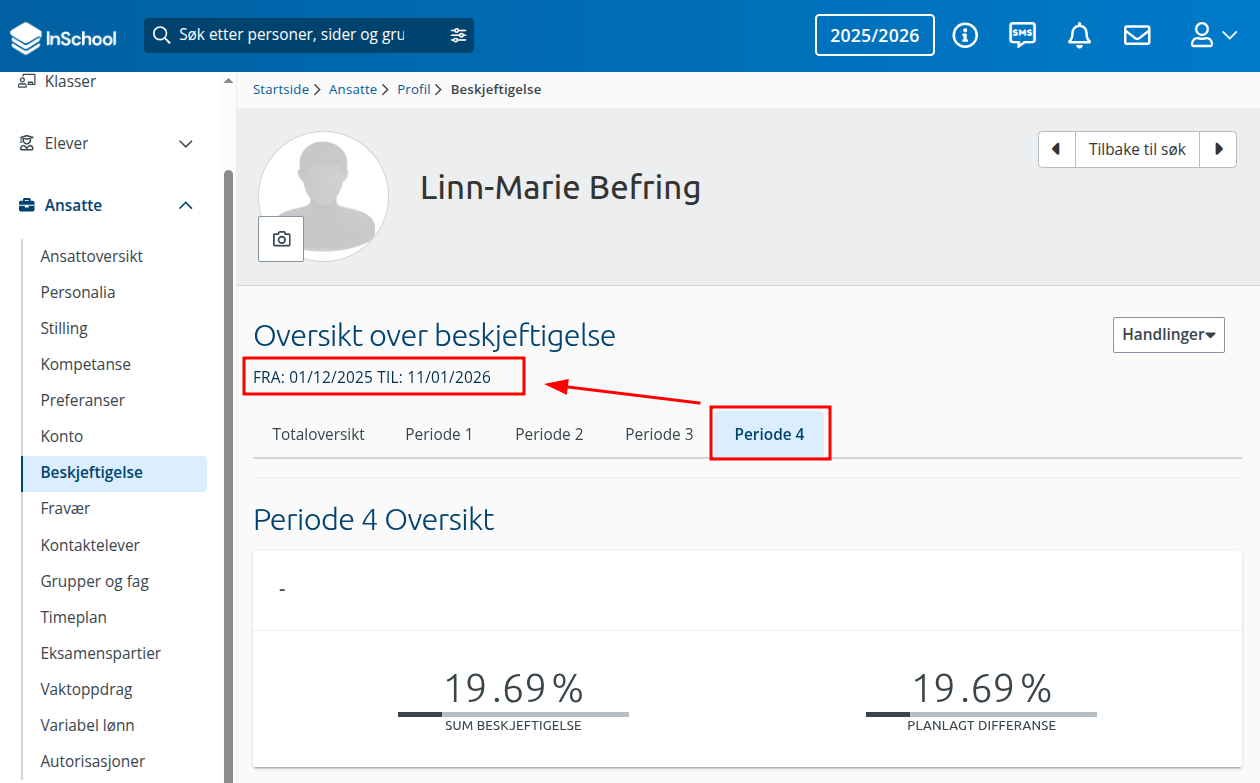Open Klasser in sidebar
The image size is (1260, 783).
pos(70,81)
